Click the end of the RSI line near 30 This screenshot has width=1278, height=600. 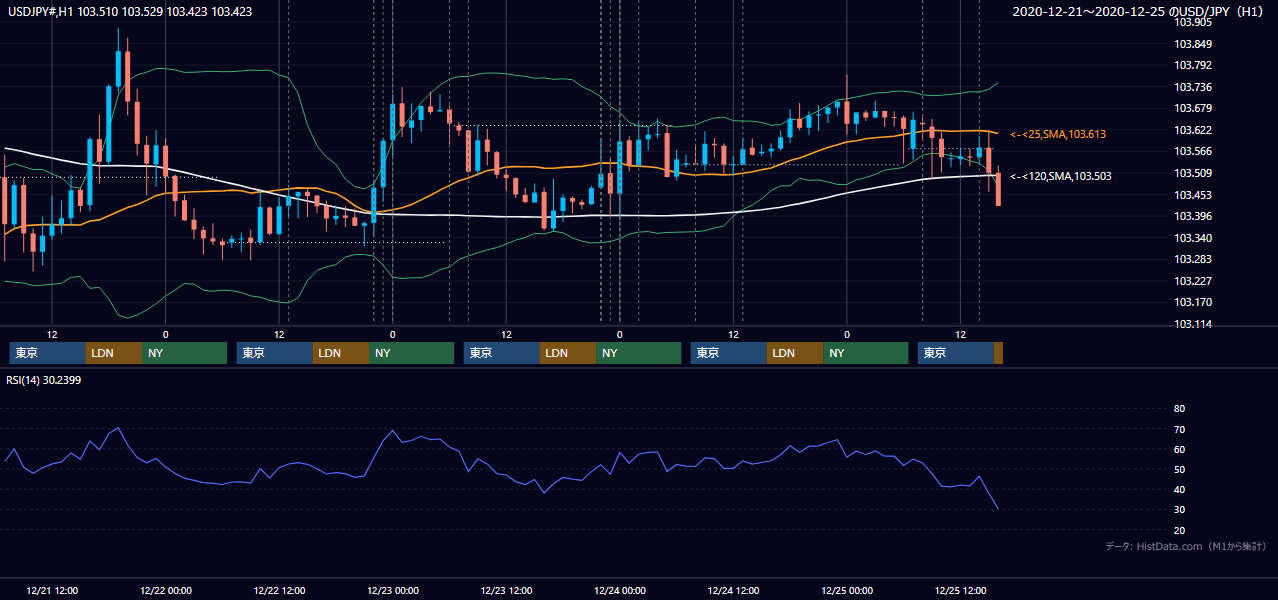(x=997, y=508)
